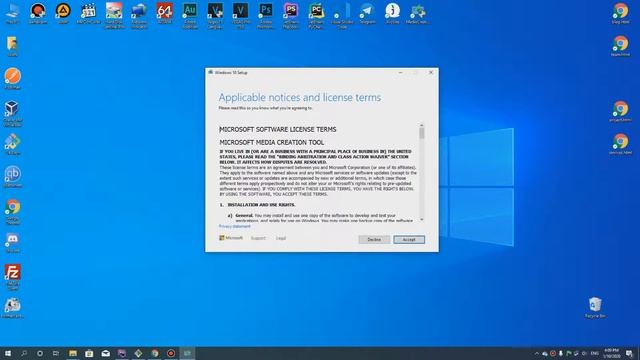Select the AIMP desktop icon

click(x=63, y=13)
